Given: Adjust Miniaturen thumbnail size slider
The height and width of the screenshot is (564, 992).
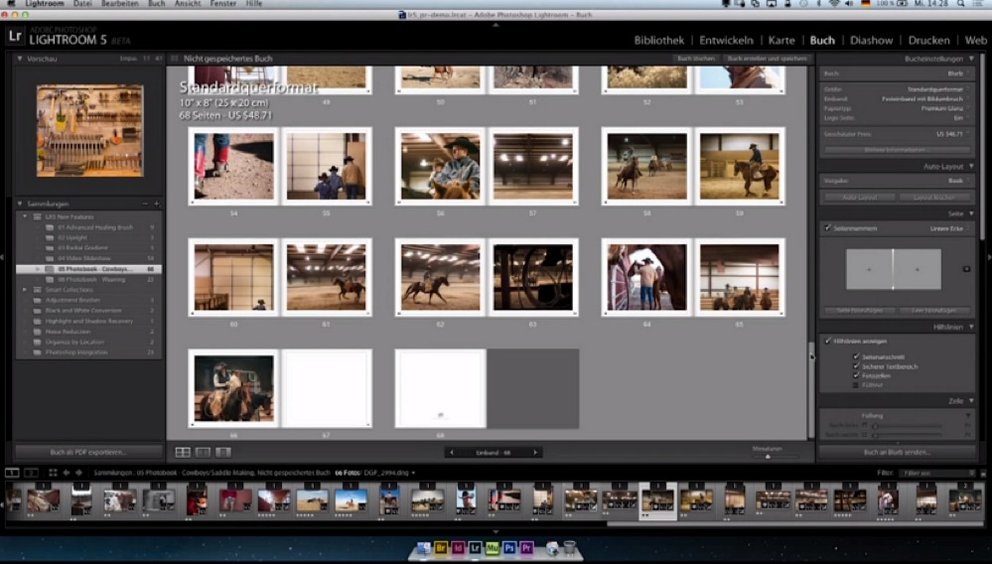Looking at the screenshot, I should [767, 456].
